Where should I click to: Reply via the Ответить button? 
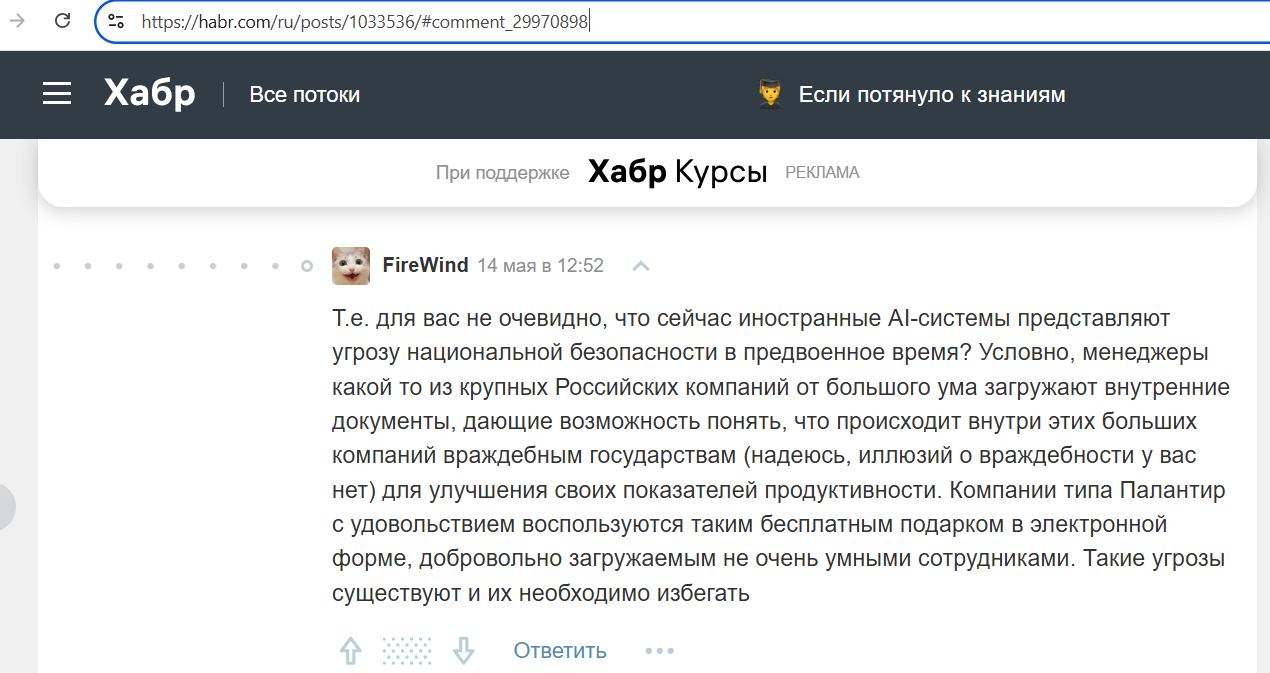560,650
